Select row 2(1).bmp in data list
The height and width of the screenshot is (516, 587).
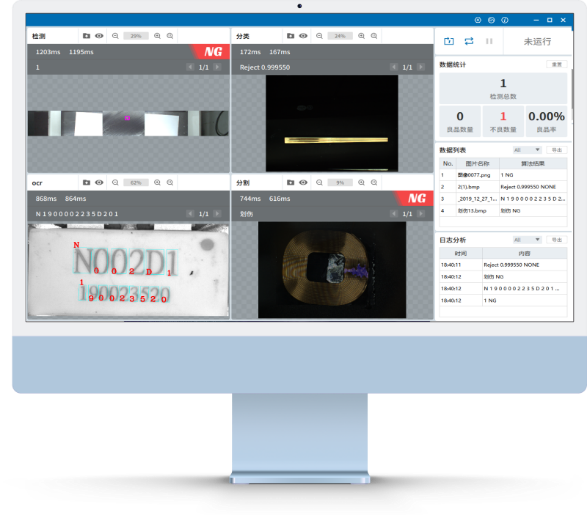click(503, 187)
